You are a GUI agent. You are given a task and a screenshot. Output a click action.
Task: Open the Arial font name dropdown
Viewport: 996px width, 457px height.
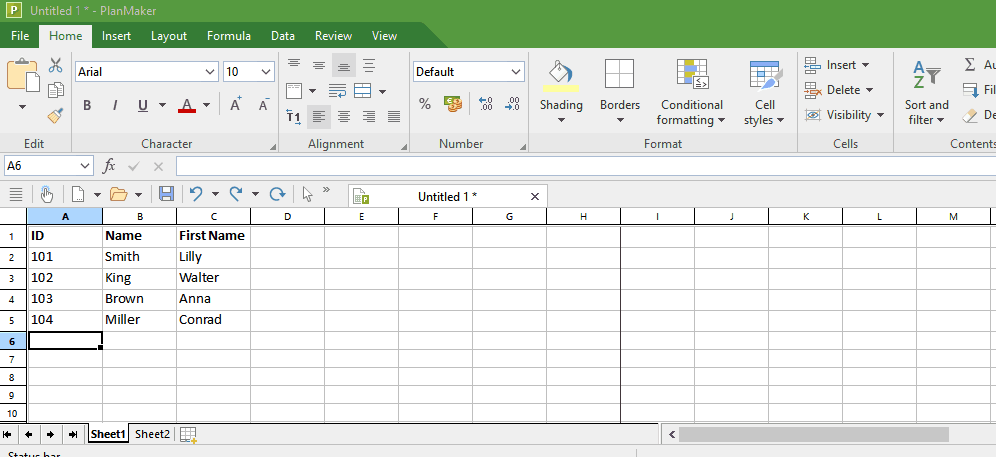tap(210, 72)
